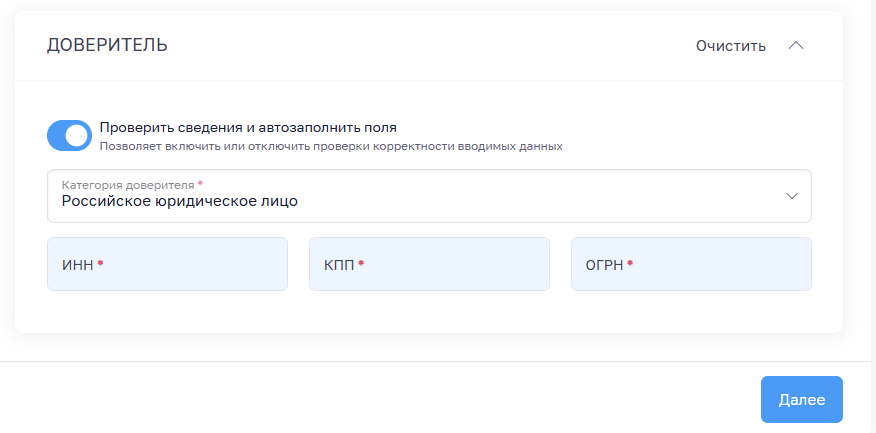Click the Категория доверителя field label
Screen dimensions: 876x433
tap(128, 185)
